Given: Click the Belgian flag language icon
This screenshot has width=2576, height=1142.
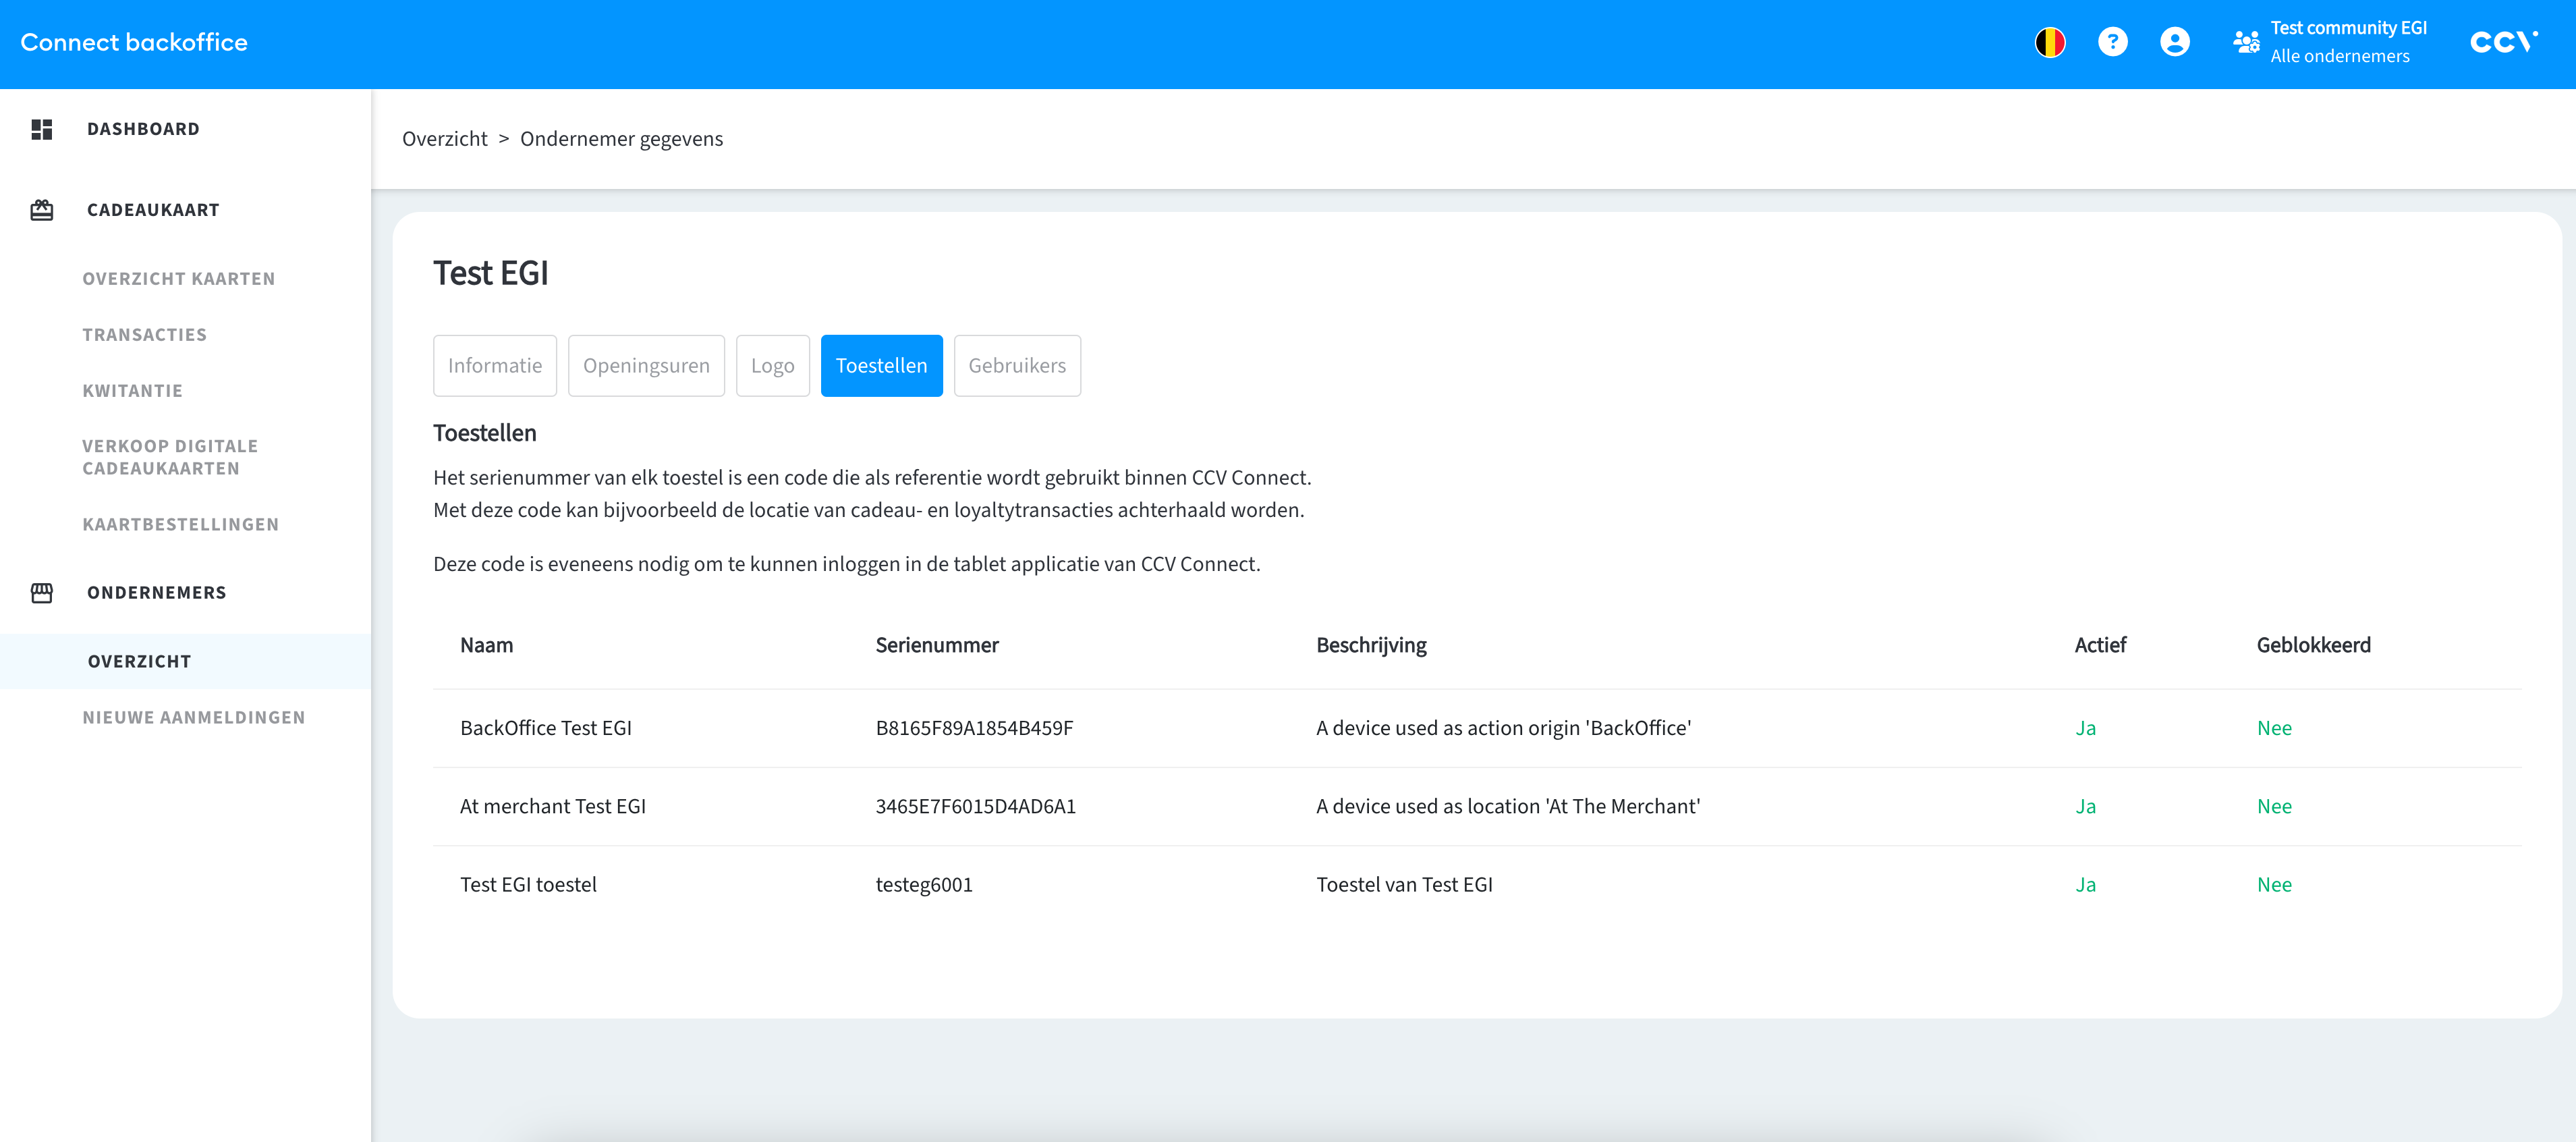Looking at the screenshot, I should coord(2049,42).
